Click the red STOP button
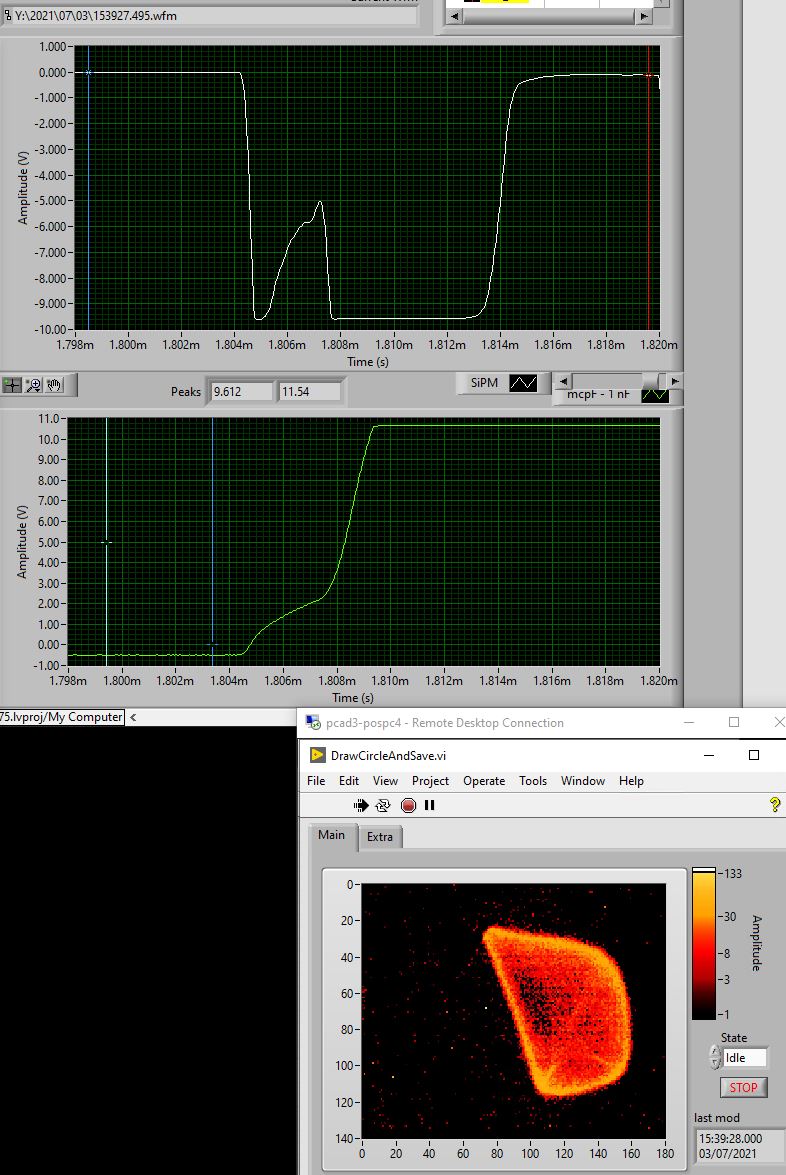 pos(743,1087)
